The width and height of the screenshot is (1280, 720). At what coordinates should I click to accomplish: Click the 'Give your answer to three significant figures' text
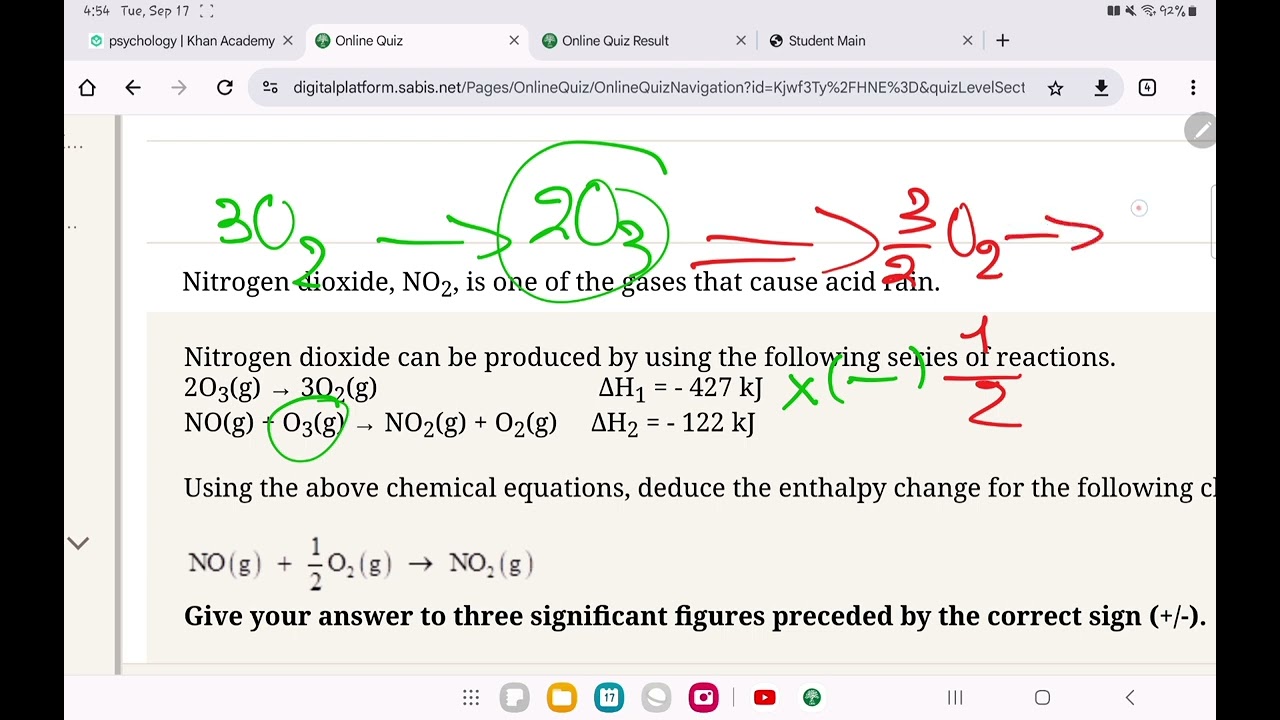(695, 617)
